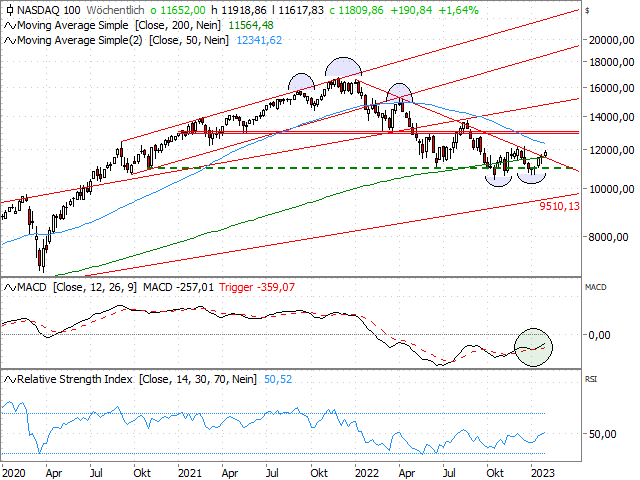The width and height of the screenshot is (640, 480).
Task: Click the 20000,00 price axis label
Action: (x=611, y=40)
